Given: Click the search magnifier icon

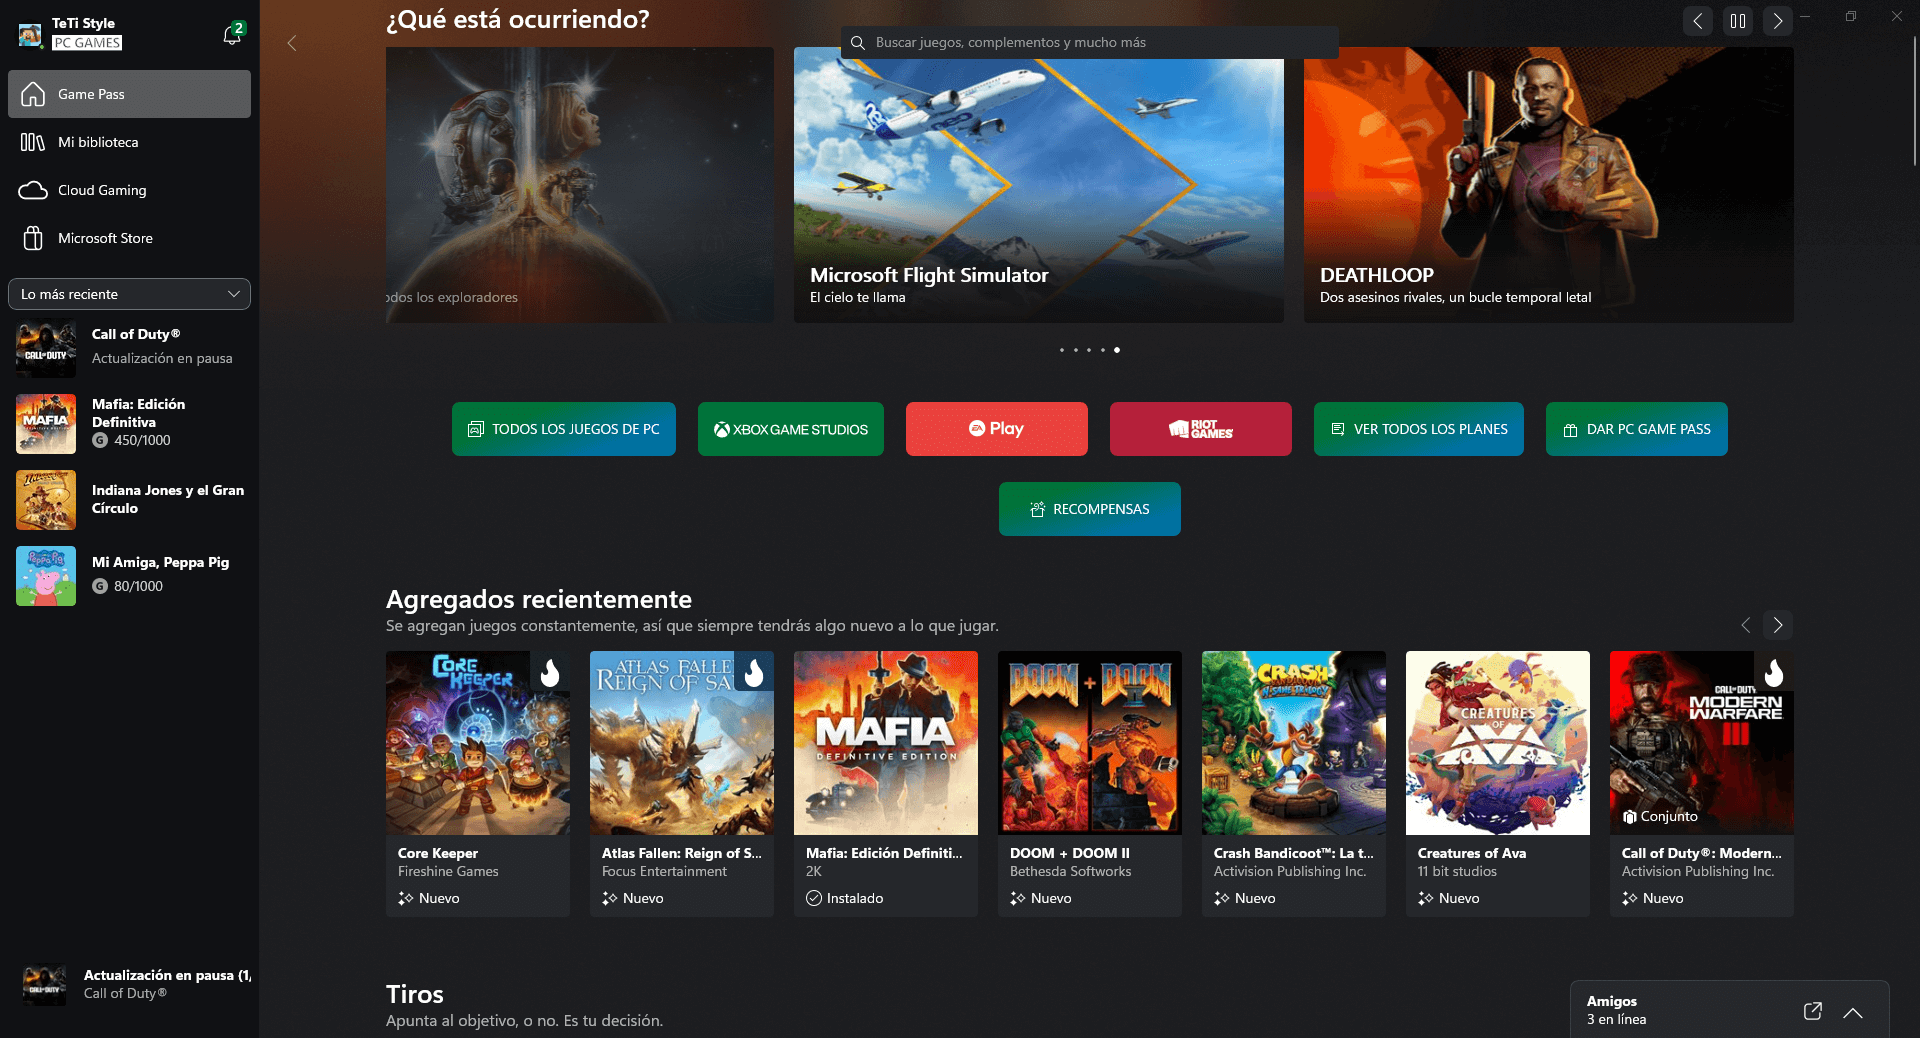Looking at the screenshot, I should [x=858, y=42].
